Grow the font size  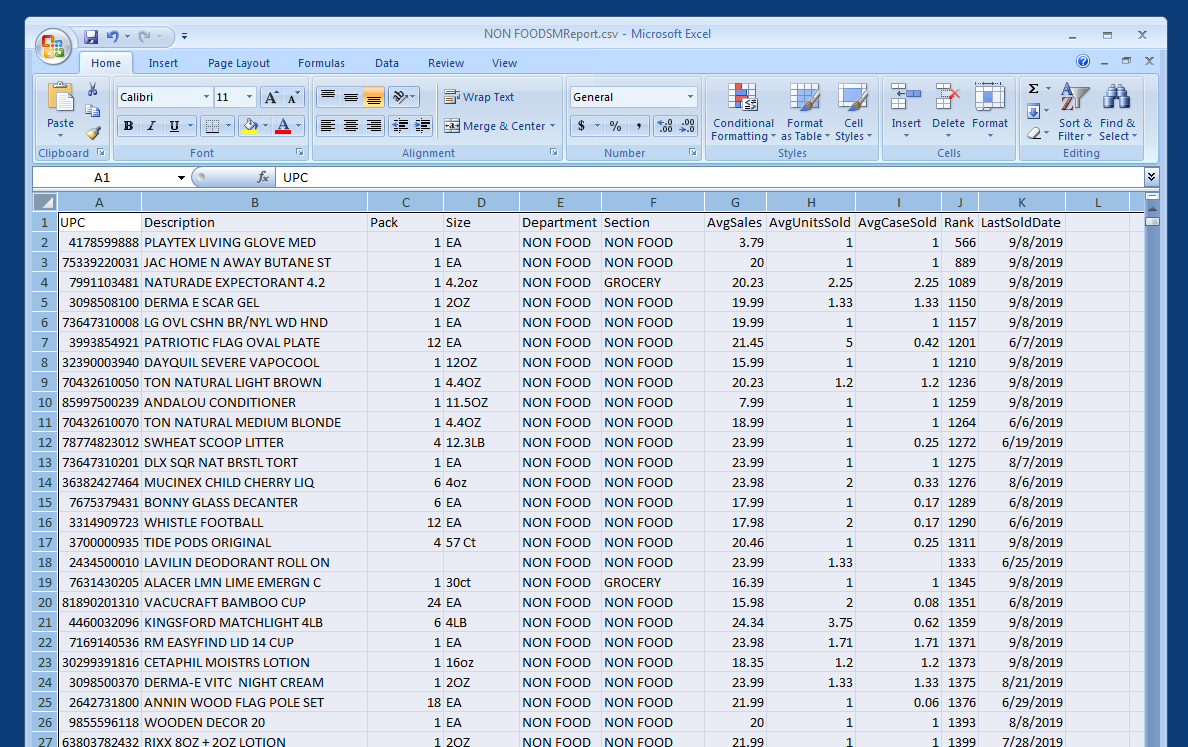[x=270, y=97]
